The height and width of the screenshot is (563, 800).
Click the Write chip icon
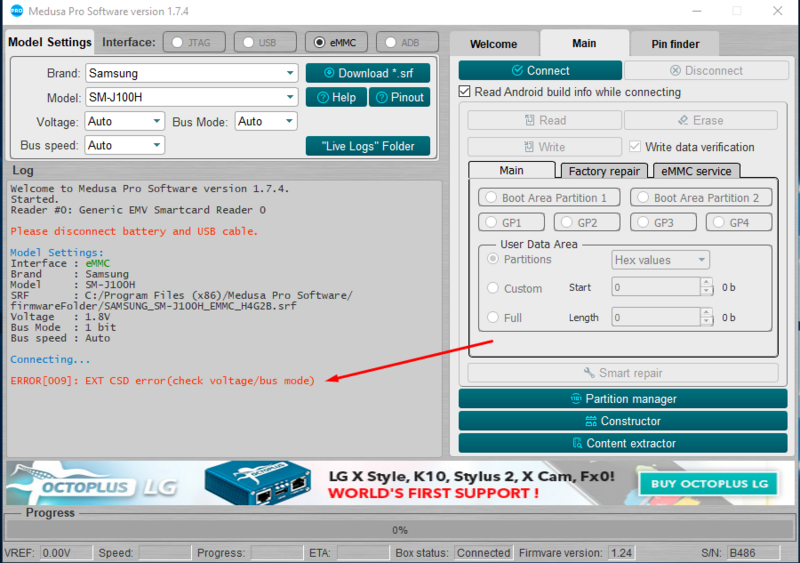tap(529, 147)
